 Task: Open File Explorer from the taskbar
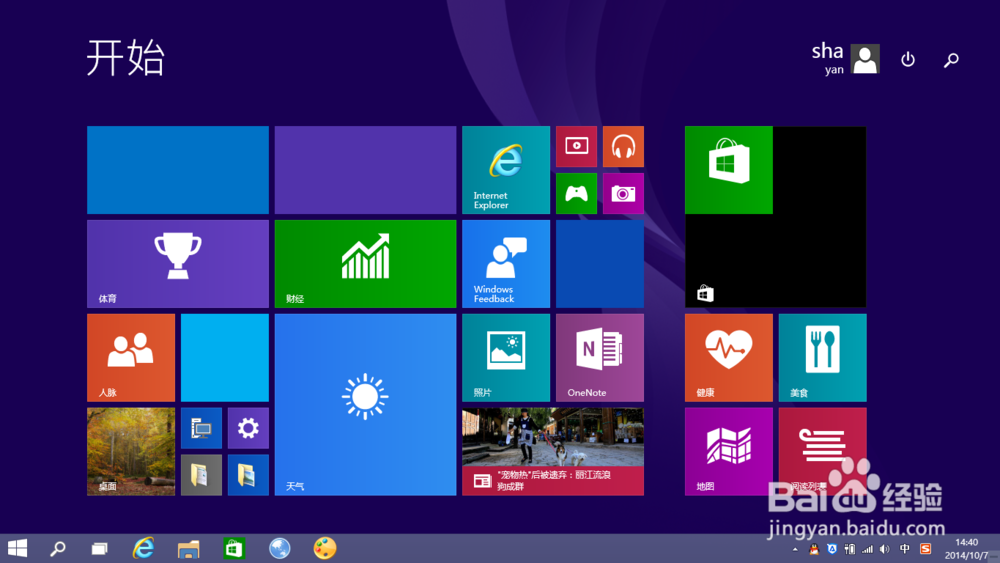(x=189, y=548)
